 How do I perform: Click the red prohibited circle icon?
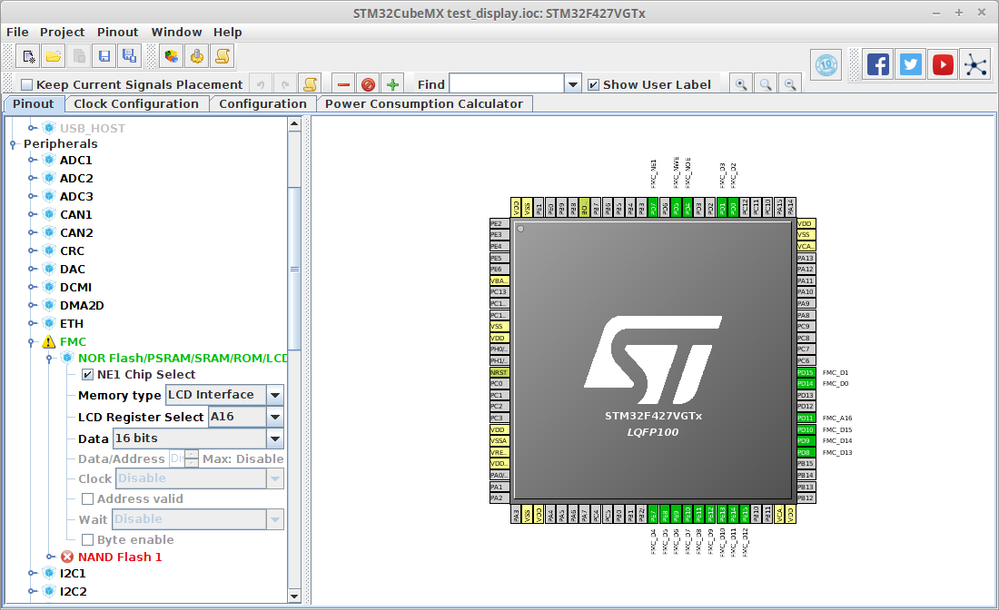point(368,84)
